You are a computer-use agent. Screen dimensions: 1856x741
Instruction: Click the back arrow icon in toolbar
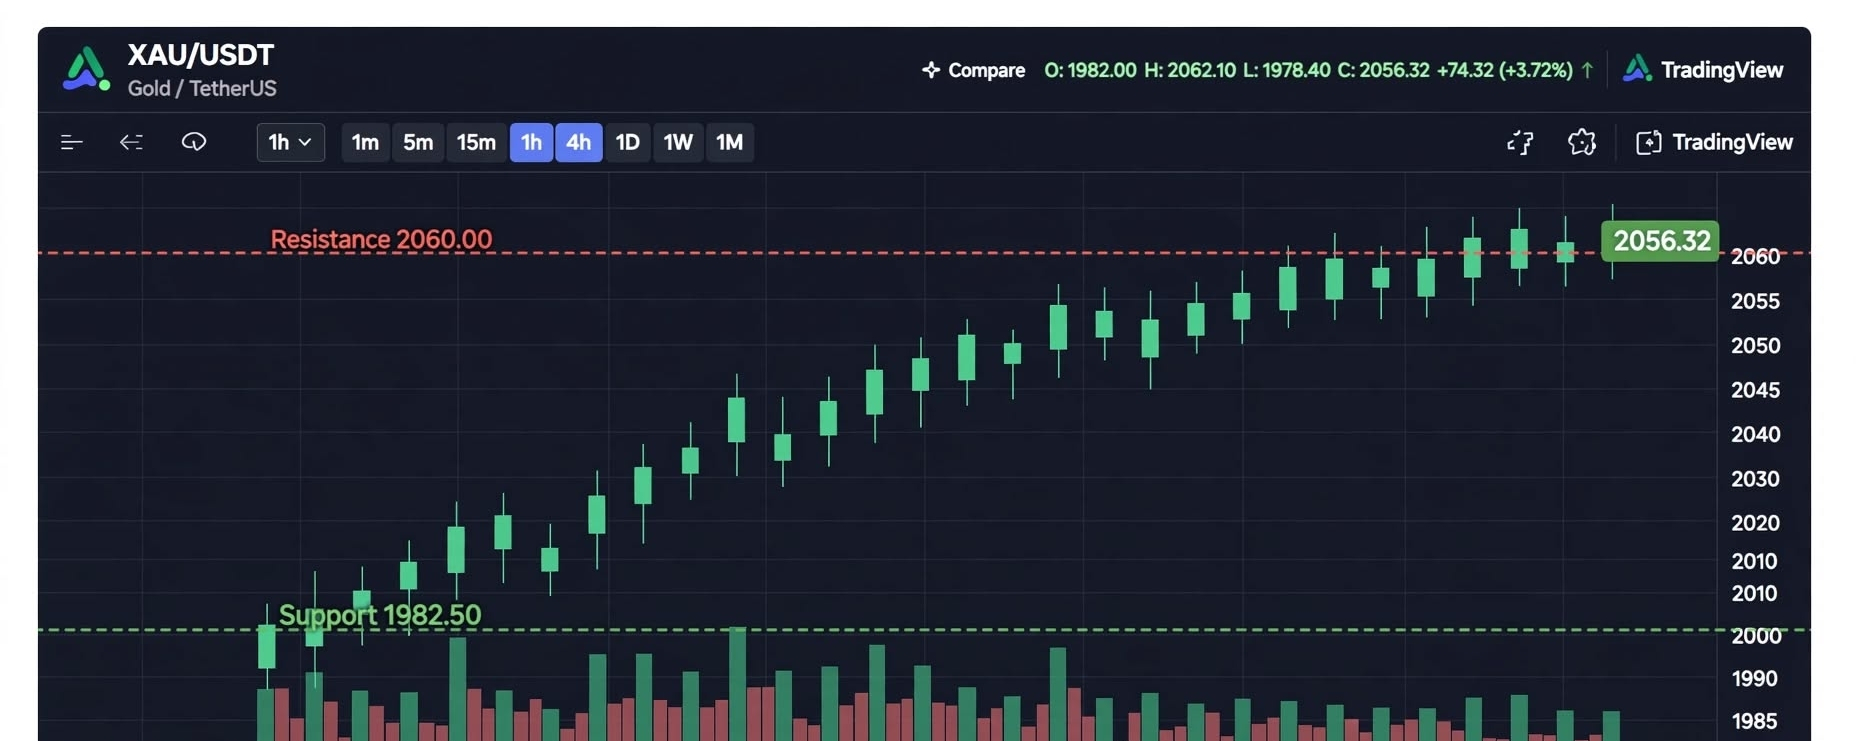tap(131, 142)
